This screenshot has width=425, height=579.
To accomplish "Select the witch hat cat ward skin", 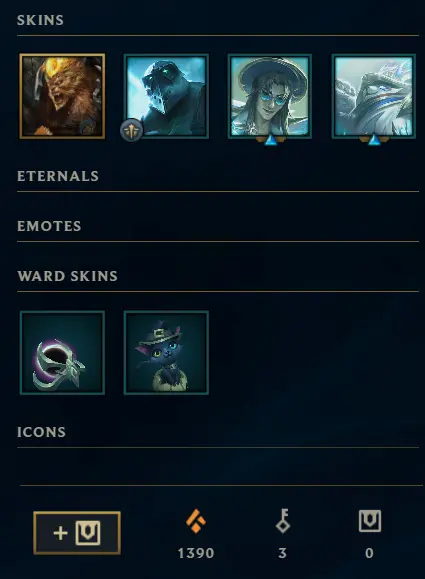I will point(167,353).
